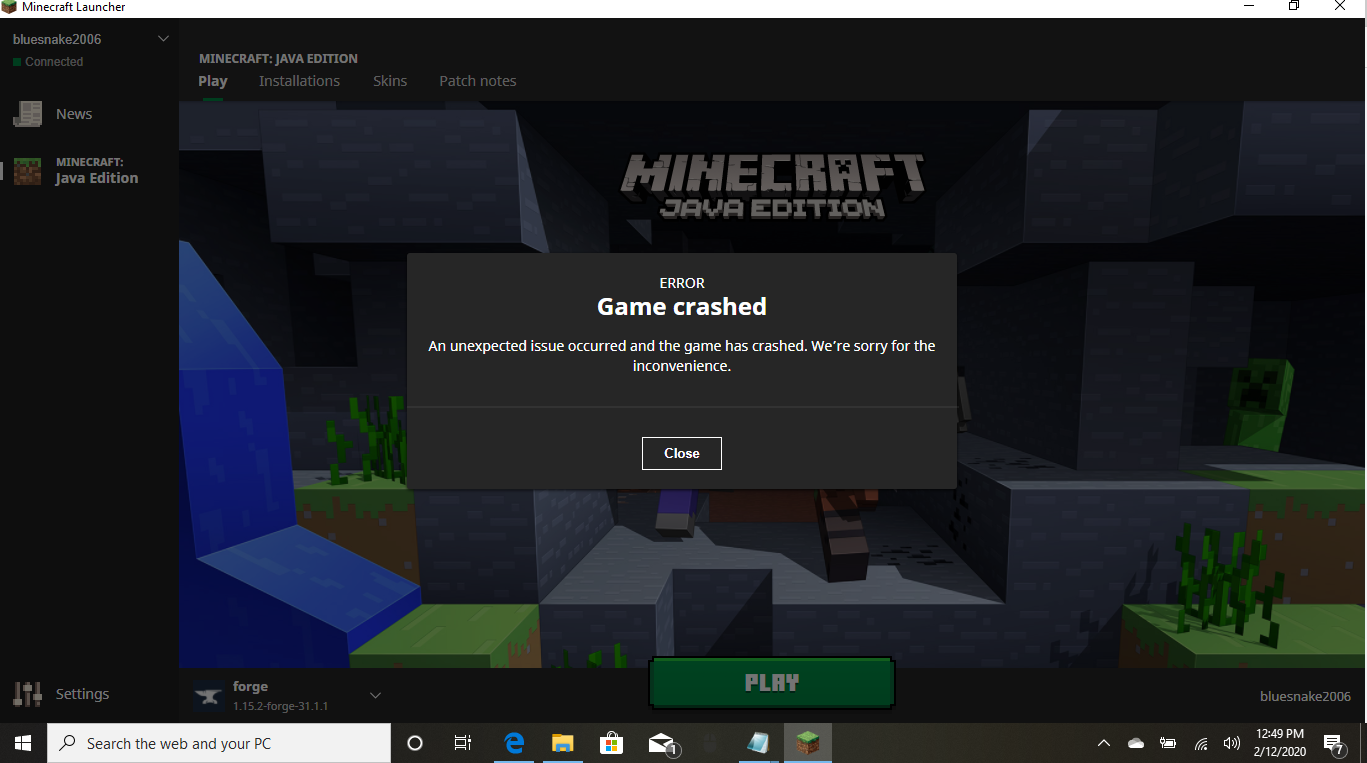
Task: Click the Connected status text
Action: point(54,61)
